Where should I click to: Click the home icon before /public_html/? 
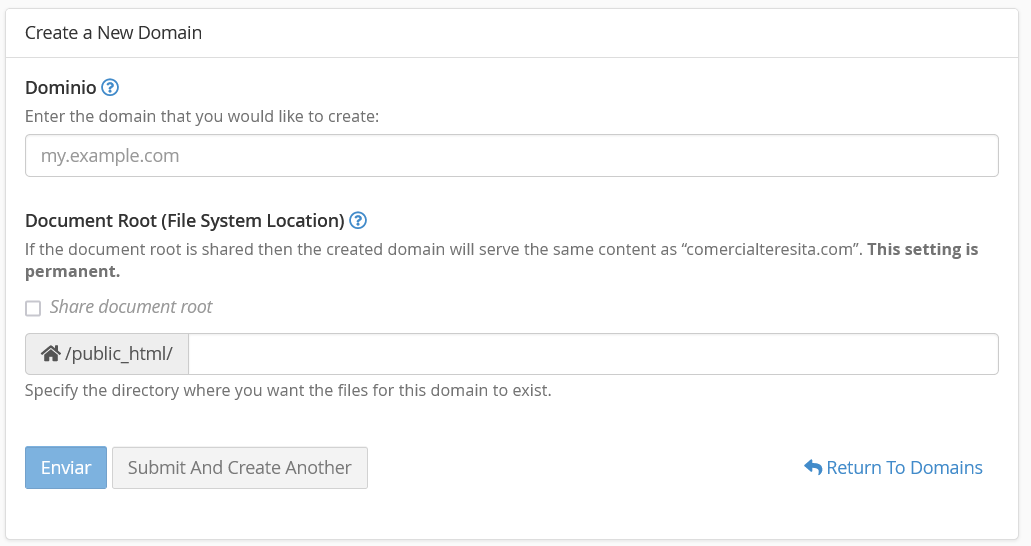coord(50,354)
